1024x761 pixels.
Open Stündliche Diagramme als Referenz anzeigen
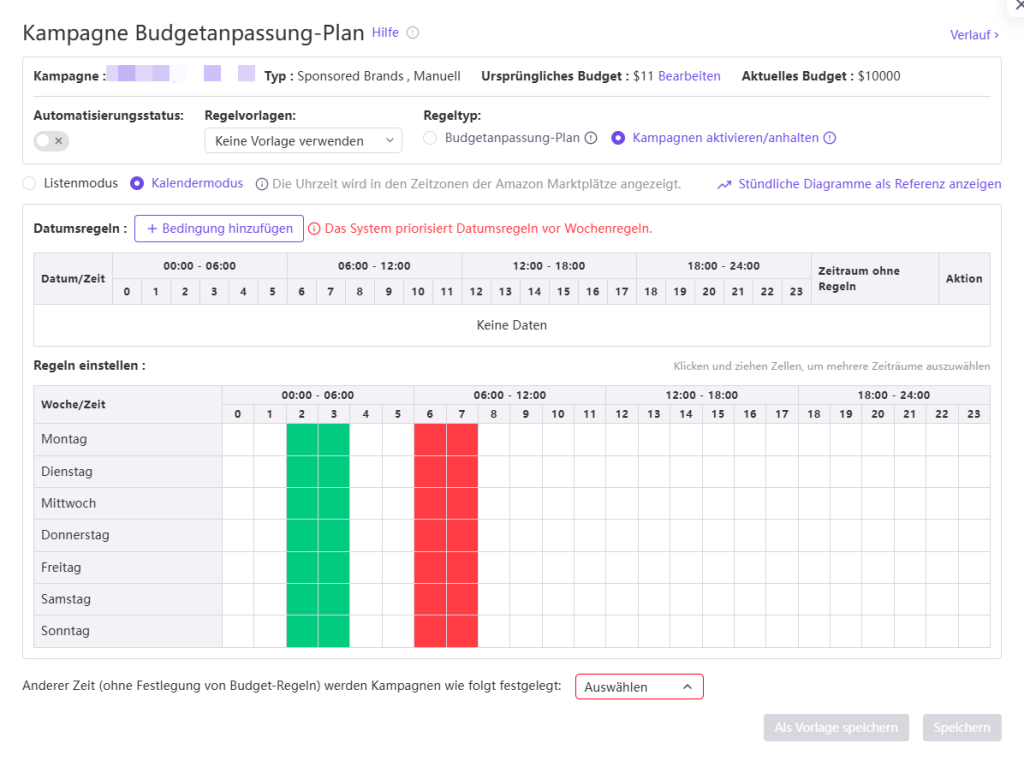coord(869,184)
